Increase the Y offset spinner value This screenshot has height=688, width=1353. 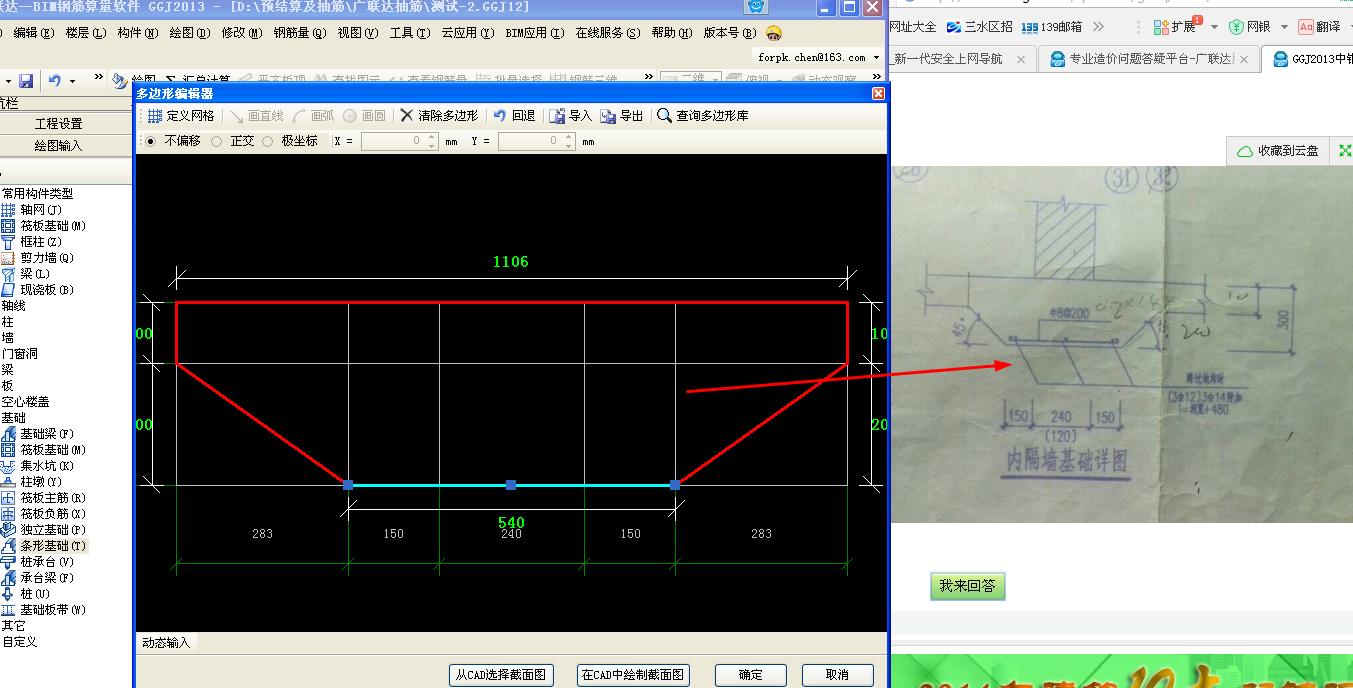(569, 137)
